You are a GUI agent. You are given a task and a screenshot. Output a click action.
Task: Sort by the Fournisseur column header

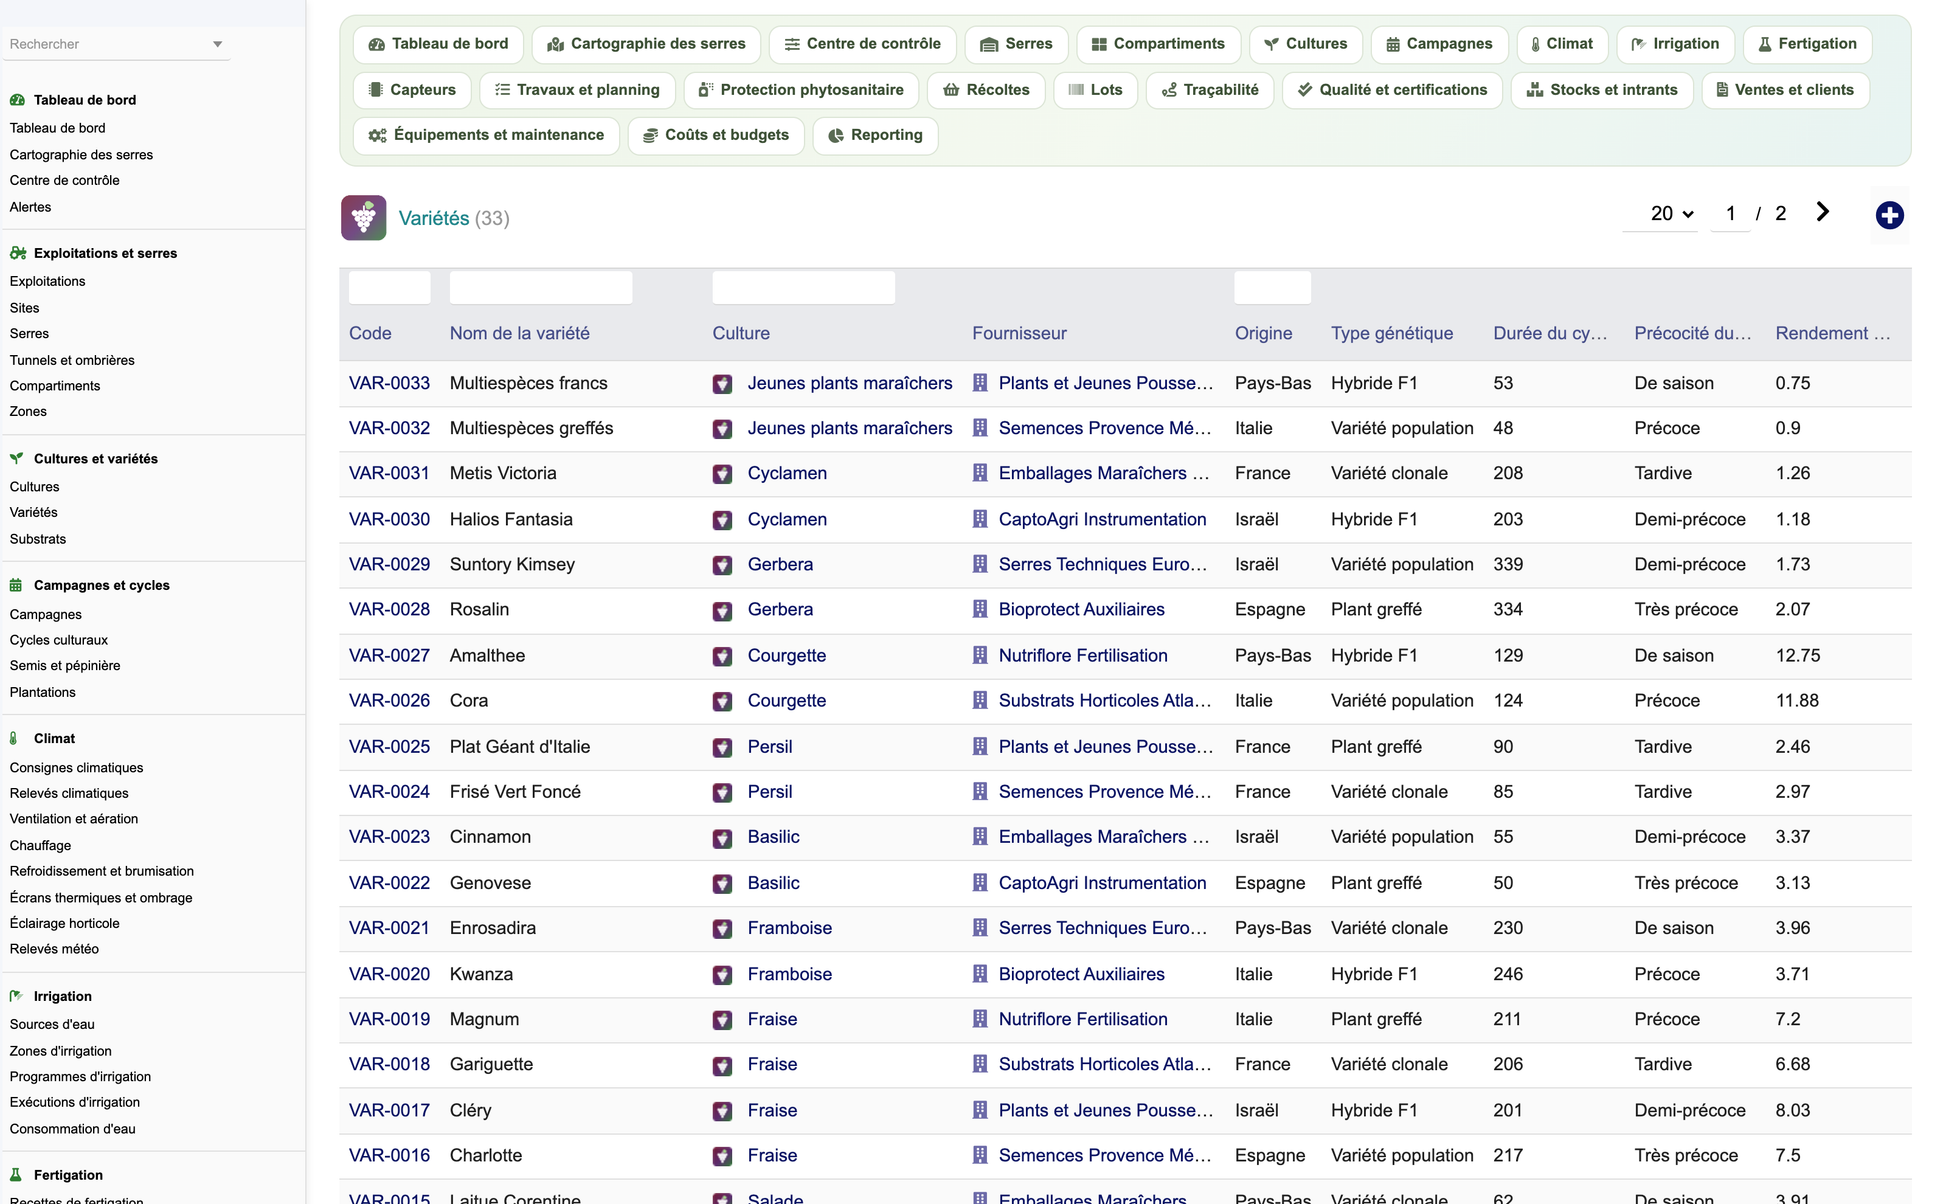click(1019, 333)
